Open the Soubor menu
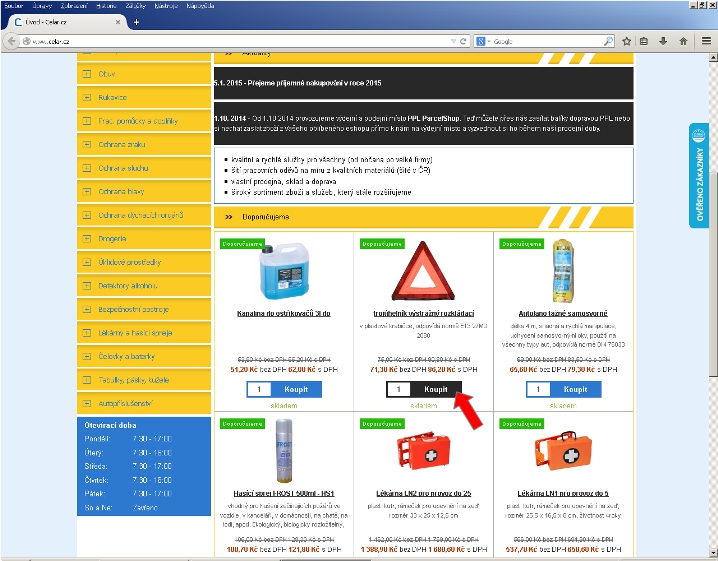This screenshot has height=561, width=718. (13, 6)
